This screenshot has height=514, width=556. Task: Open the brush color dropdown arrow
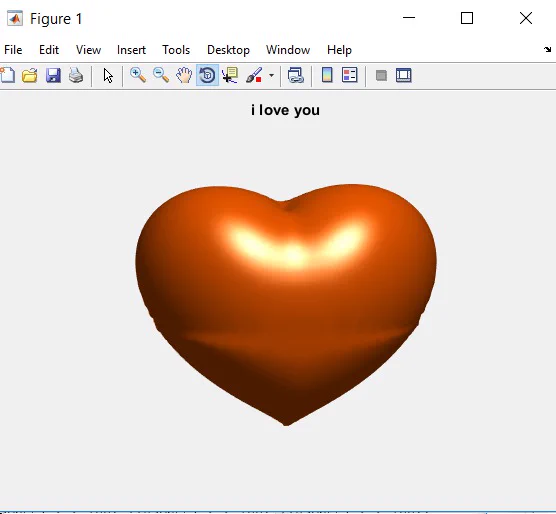click(x=271, y=75)
